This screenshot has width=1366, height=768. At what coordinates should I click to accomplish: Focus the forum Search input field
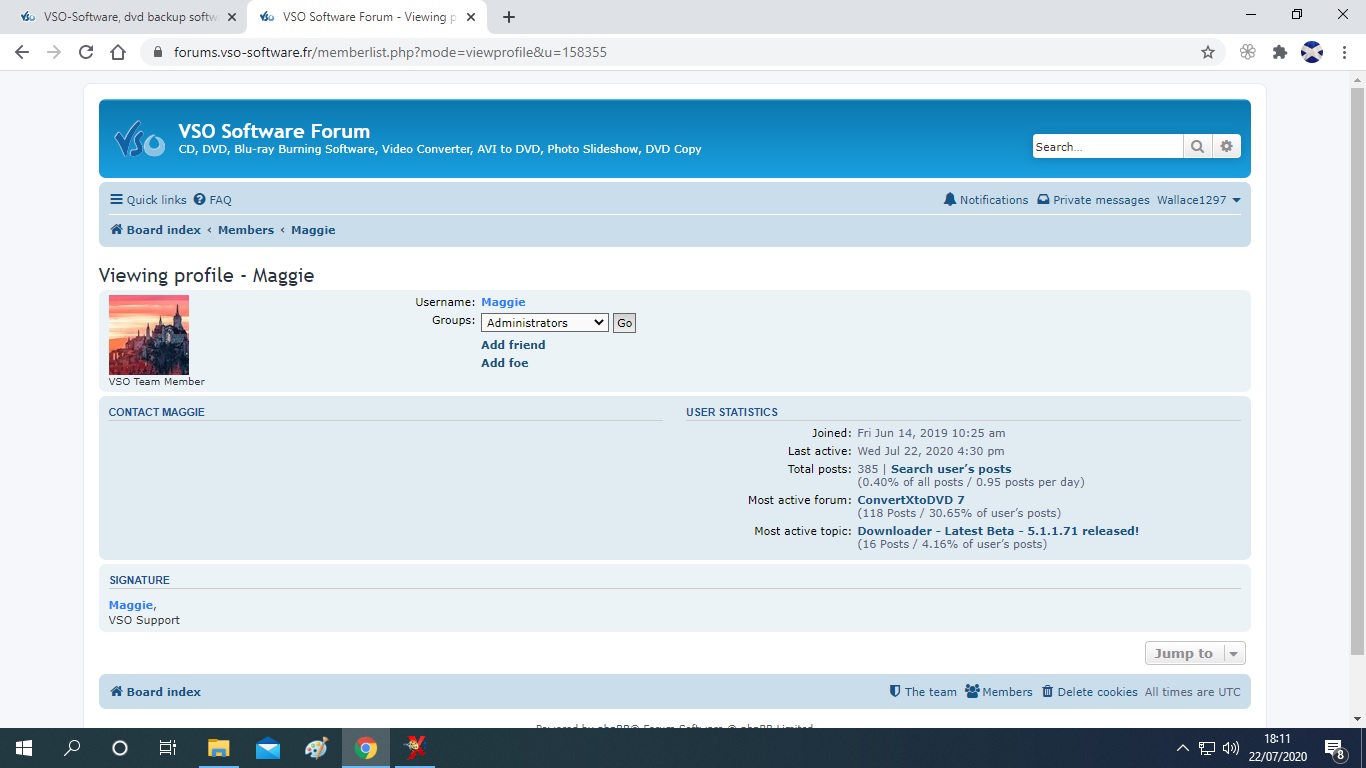(x=1108, y=146)
